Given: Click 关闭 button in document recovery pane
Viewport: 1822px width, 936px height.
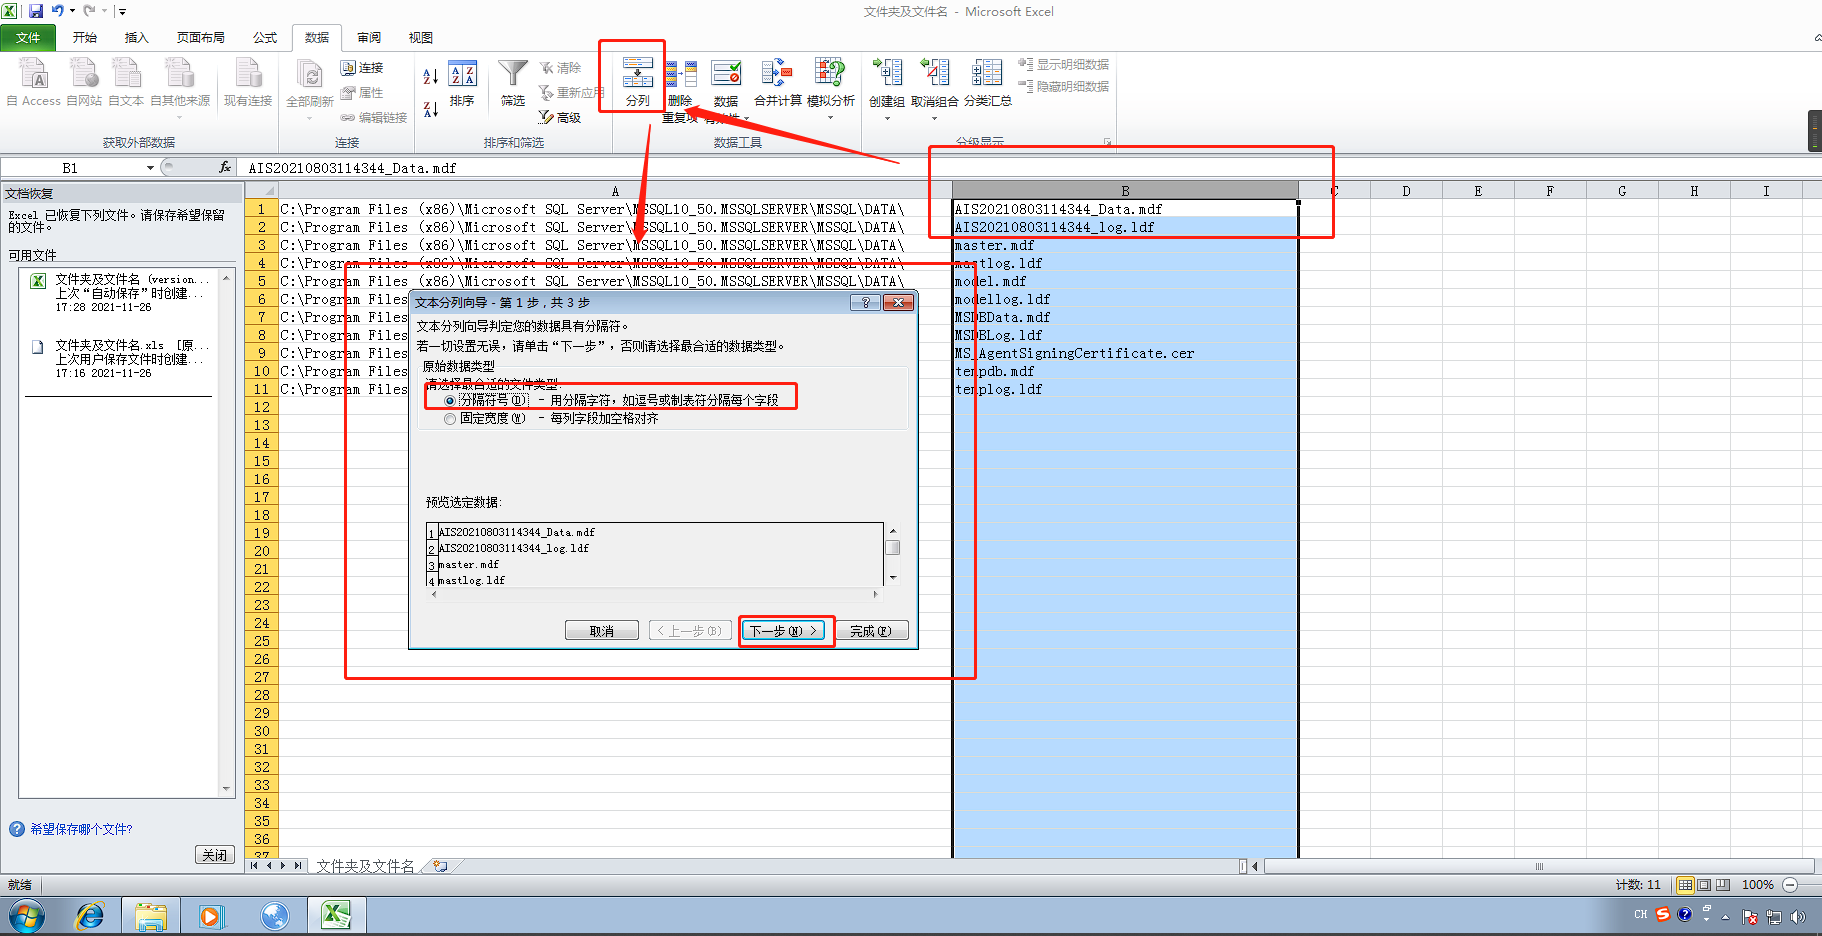Looking at the screenshot, I should tap(215, 855).
